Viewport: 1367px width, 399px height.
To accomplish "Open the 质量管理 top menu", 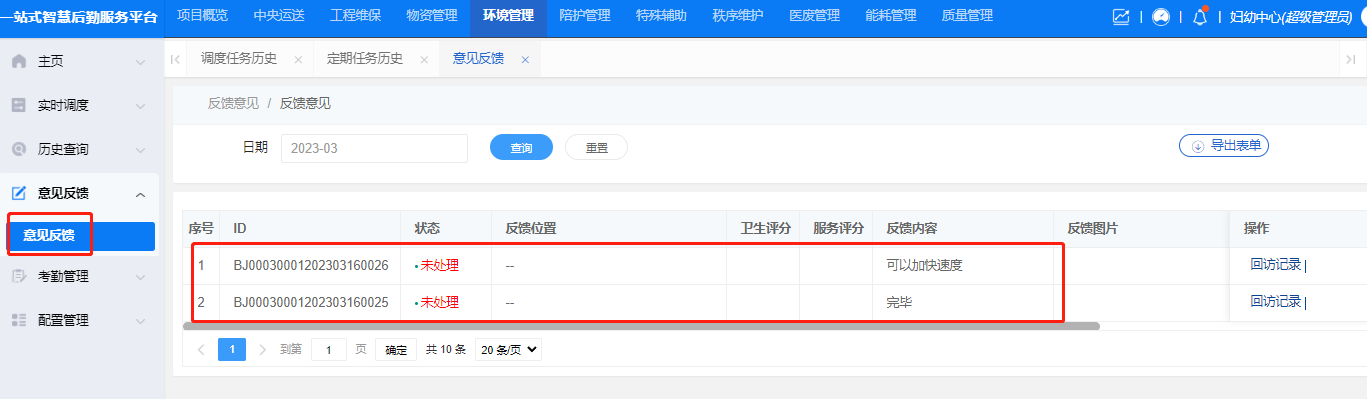I will tap(967, 16).
